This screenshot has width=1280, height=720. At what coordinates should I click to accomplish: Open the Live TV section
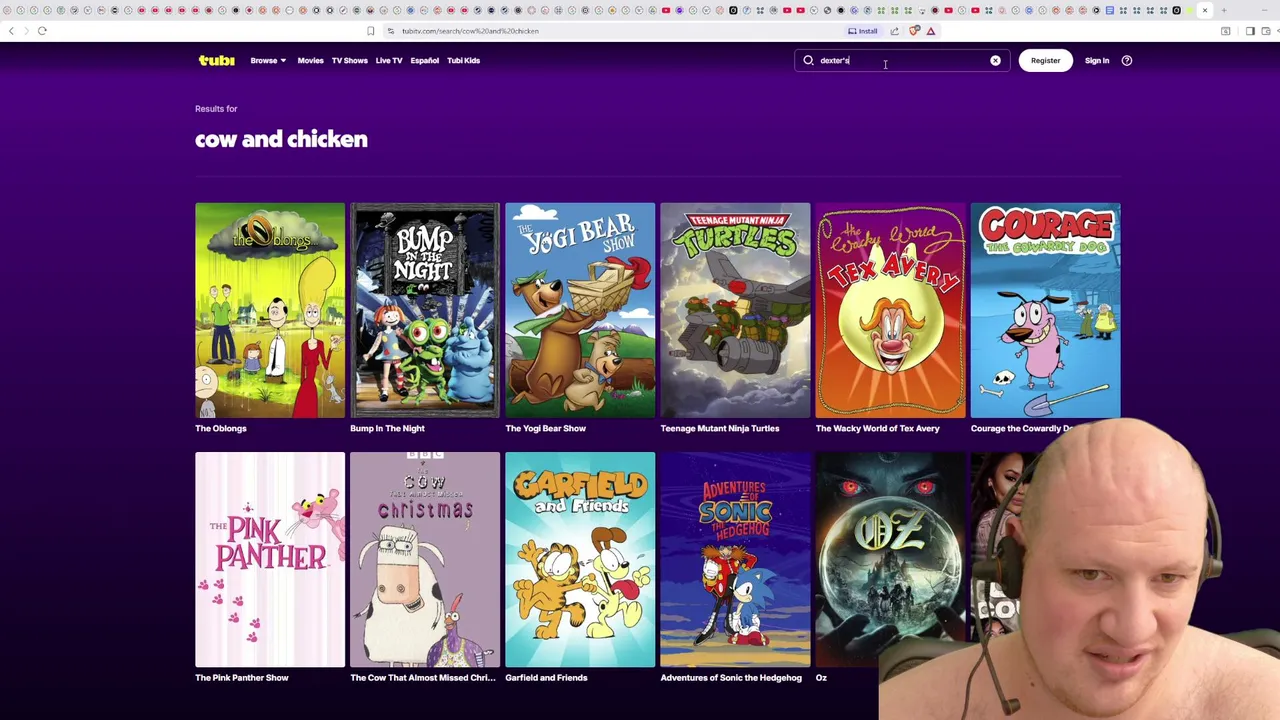point(389,60)
